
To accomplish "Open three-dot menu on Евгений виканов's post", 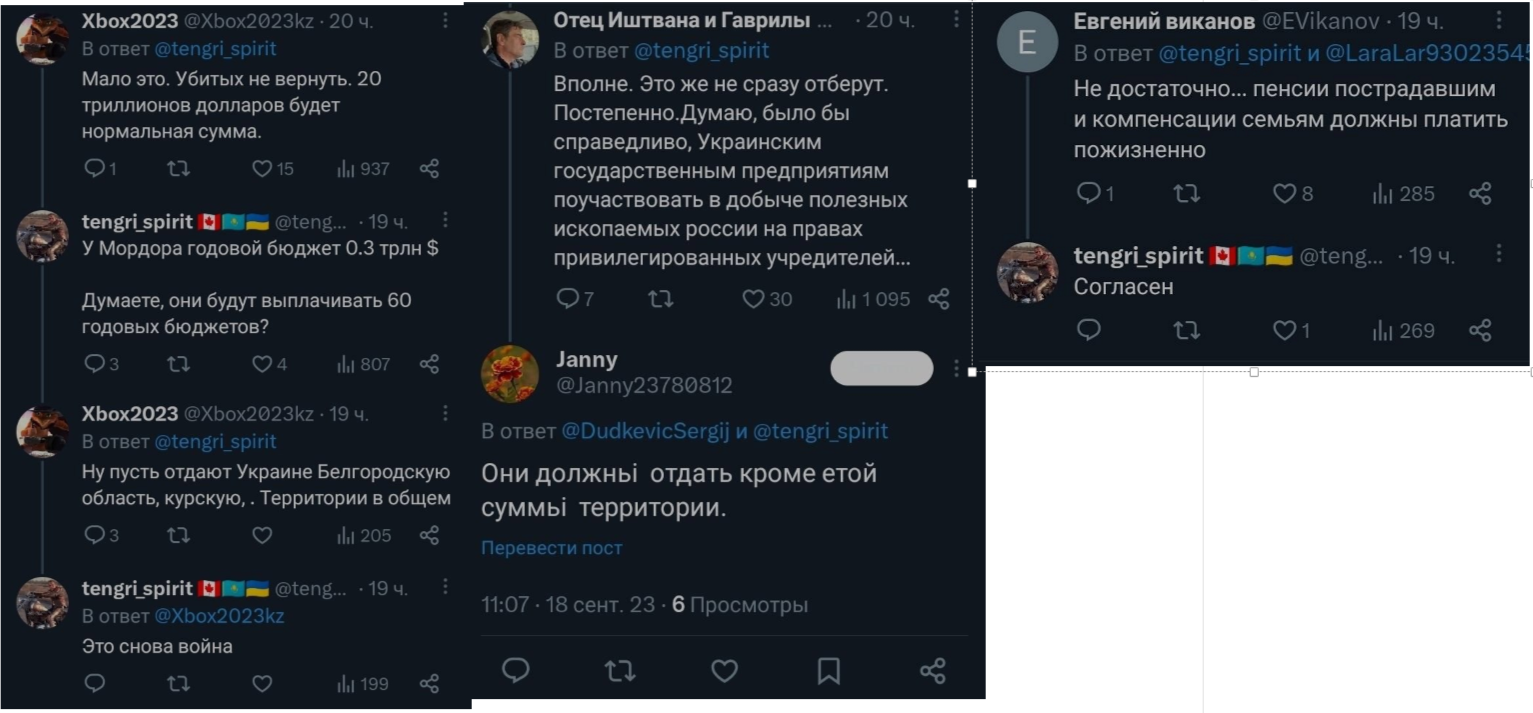I will pos(1499,20).
